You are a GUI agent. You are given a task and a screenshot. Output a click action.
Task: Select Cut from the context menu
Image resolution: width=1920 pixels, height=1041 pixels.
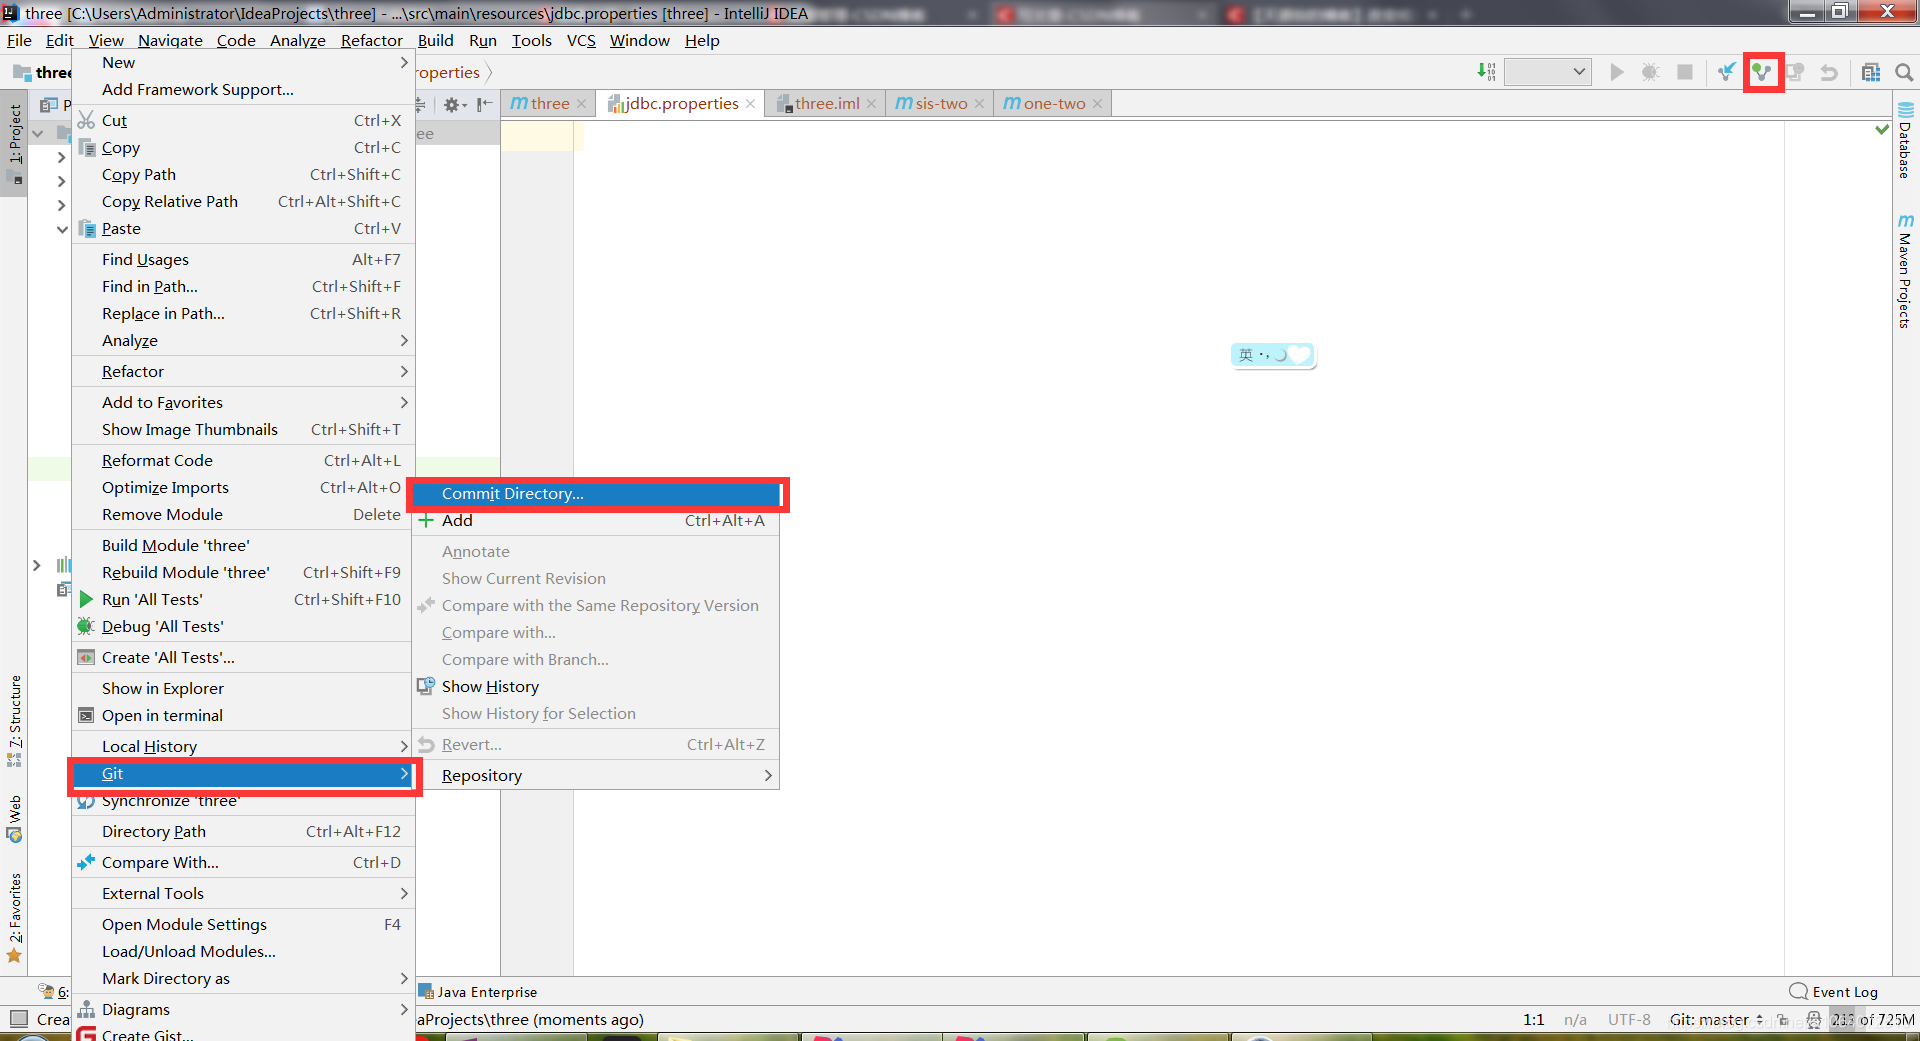pos(244,121)
